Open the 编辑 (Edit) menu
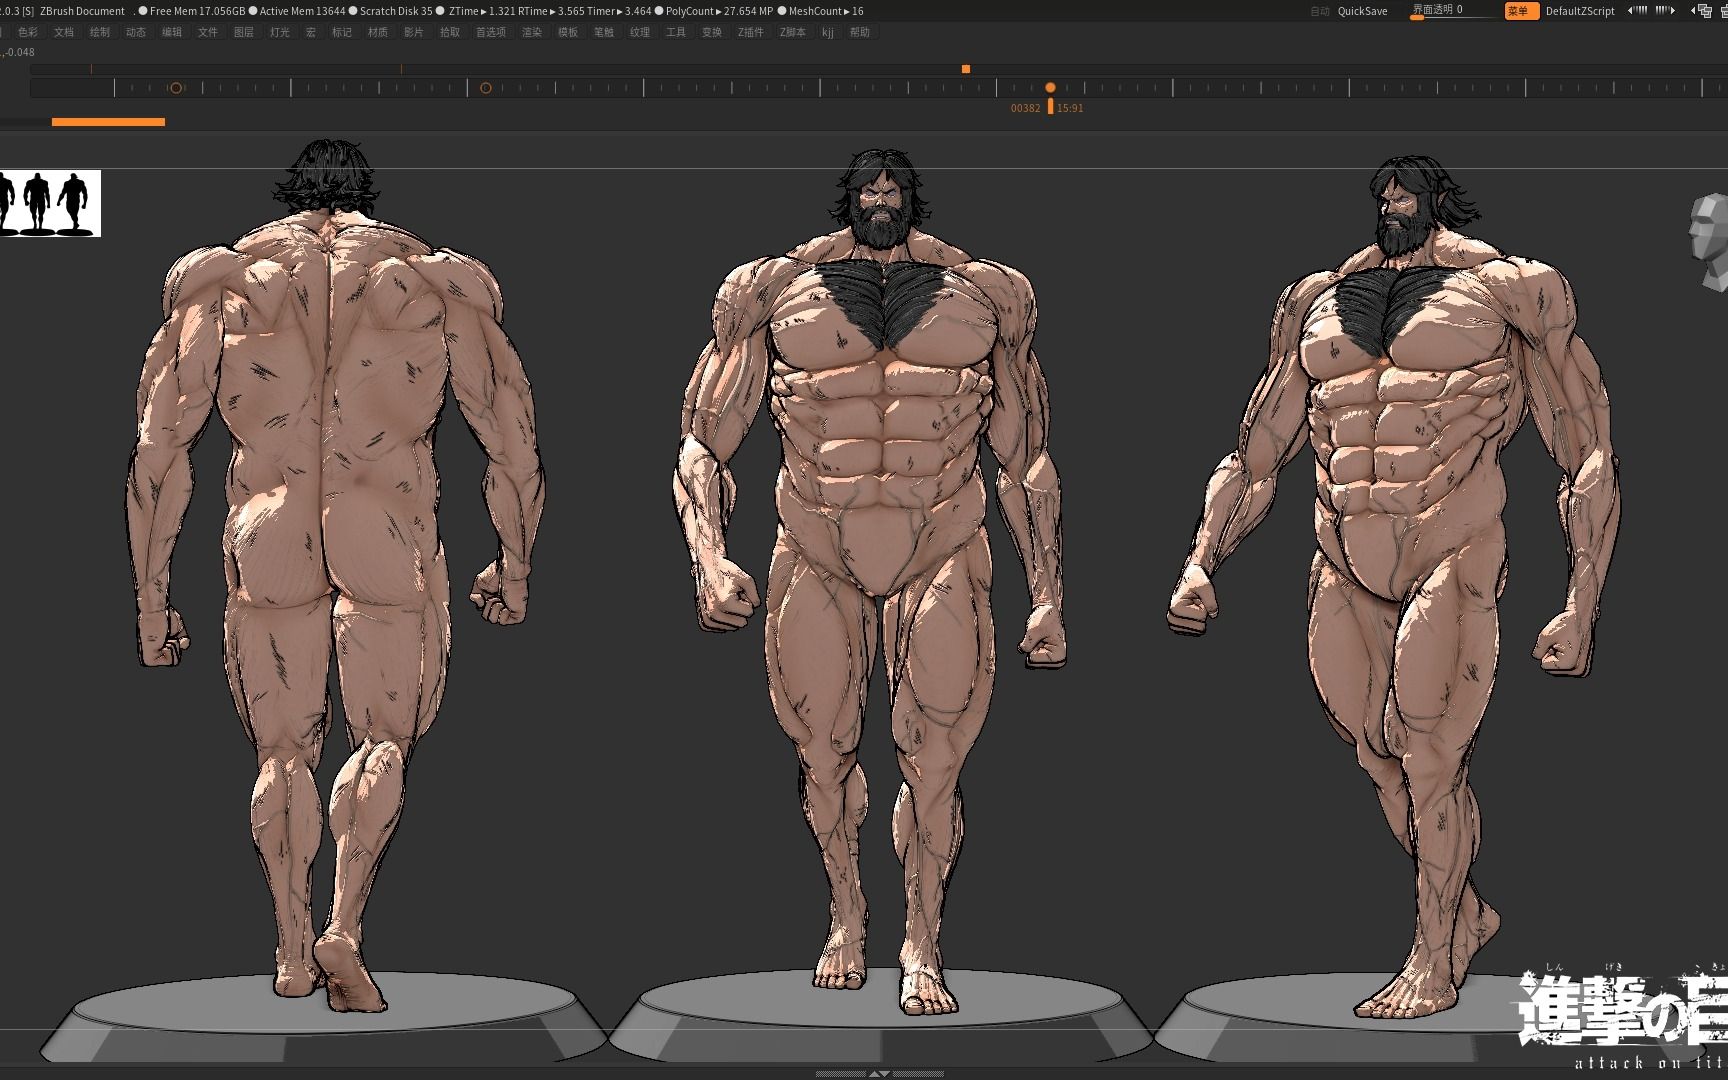The width and height of the screenshot is (1728, 1080). pos(172,32)
